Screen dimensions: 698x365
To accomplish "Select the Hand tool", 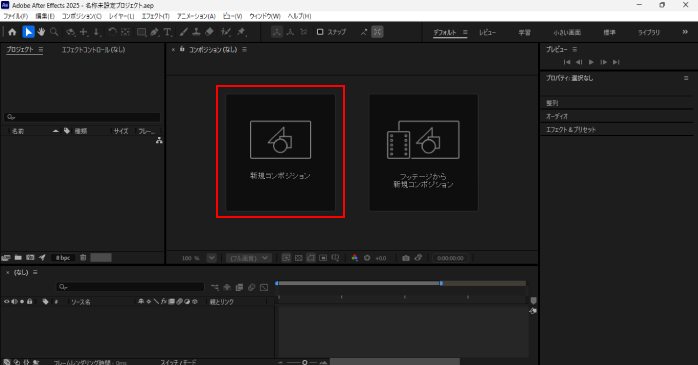I will [41, 32].
